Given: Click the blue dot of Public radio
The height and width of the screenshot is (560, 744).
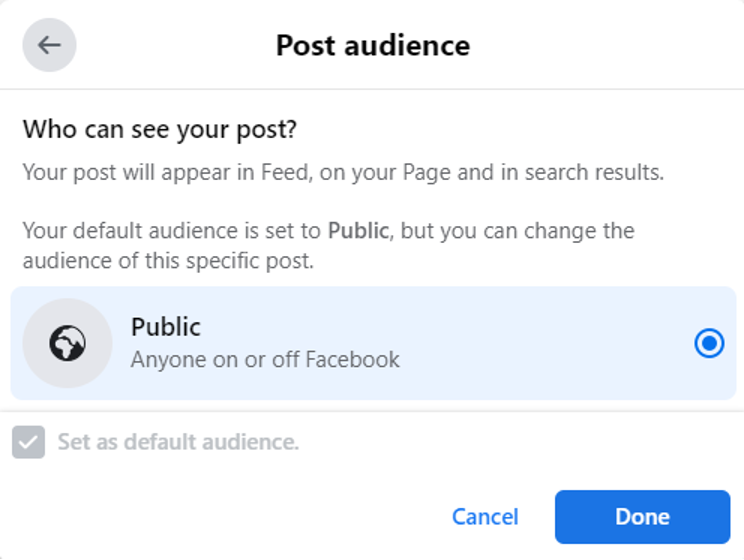Looking at the screenshot, I should (x=709, y=343).
